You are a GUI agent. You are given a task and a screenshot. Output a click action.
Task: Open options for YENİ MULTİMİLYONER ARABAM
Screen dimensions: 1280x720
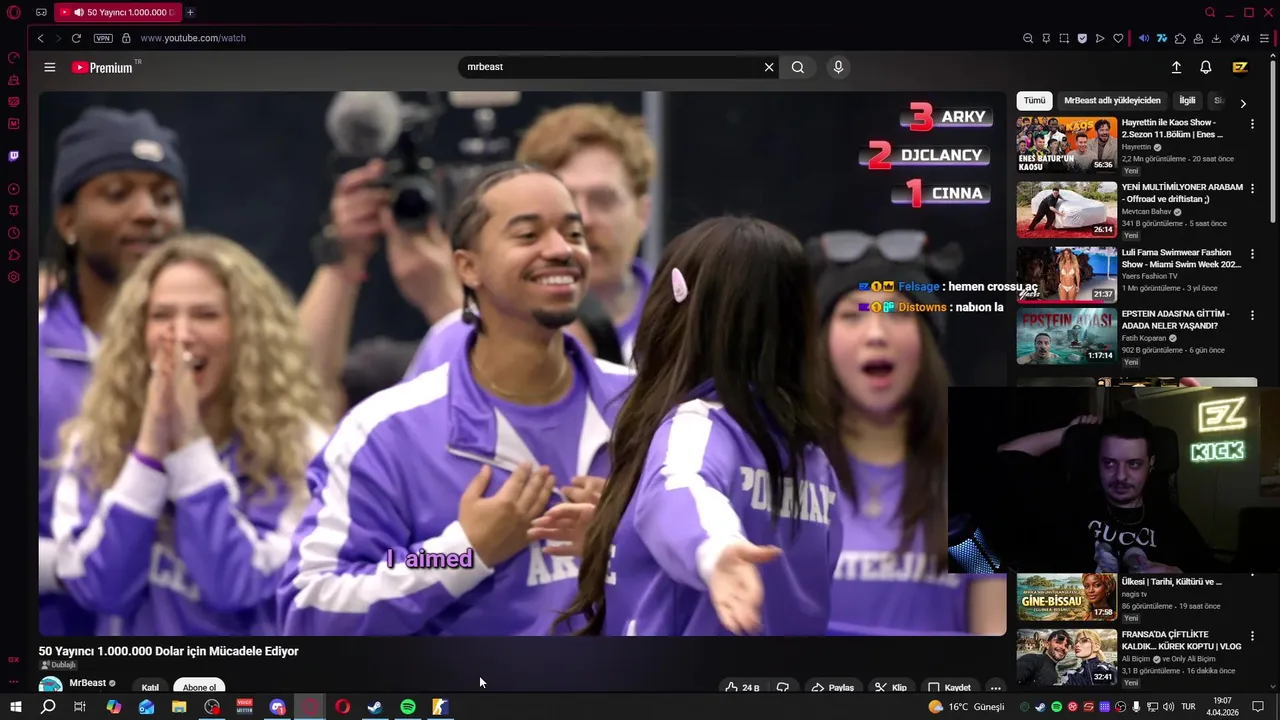coord(1252,189)
